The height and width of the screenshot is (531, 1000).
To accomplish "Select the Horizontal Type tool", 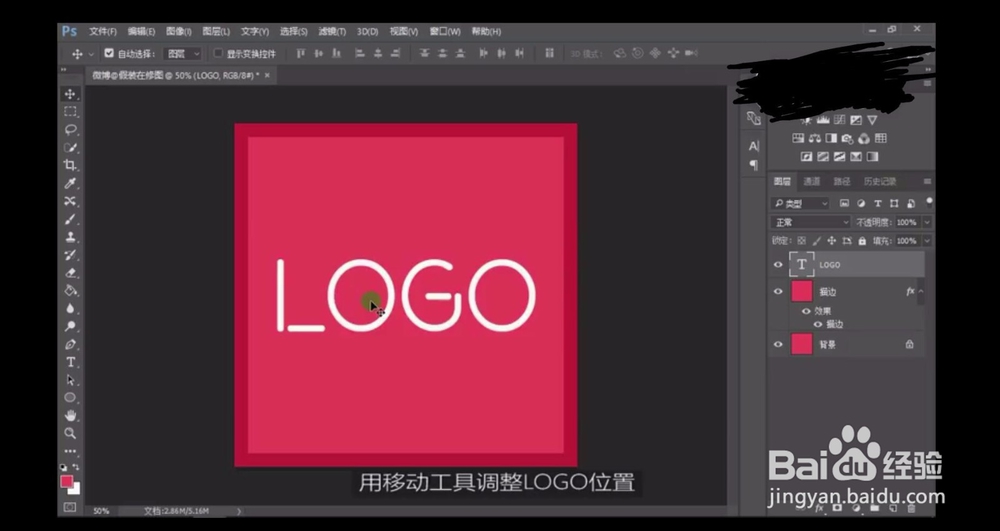I will 70,362.
